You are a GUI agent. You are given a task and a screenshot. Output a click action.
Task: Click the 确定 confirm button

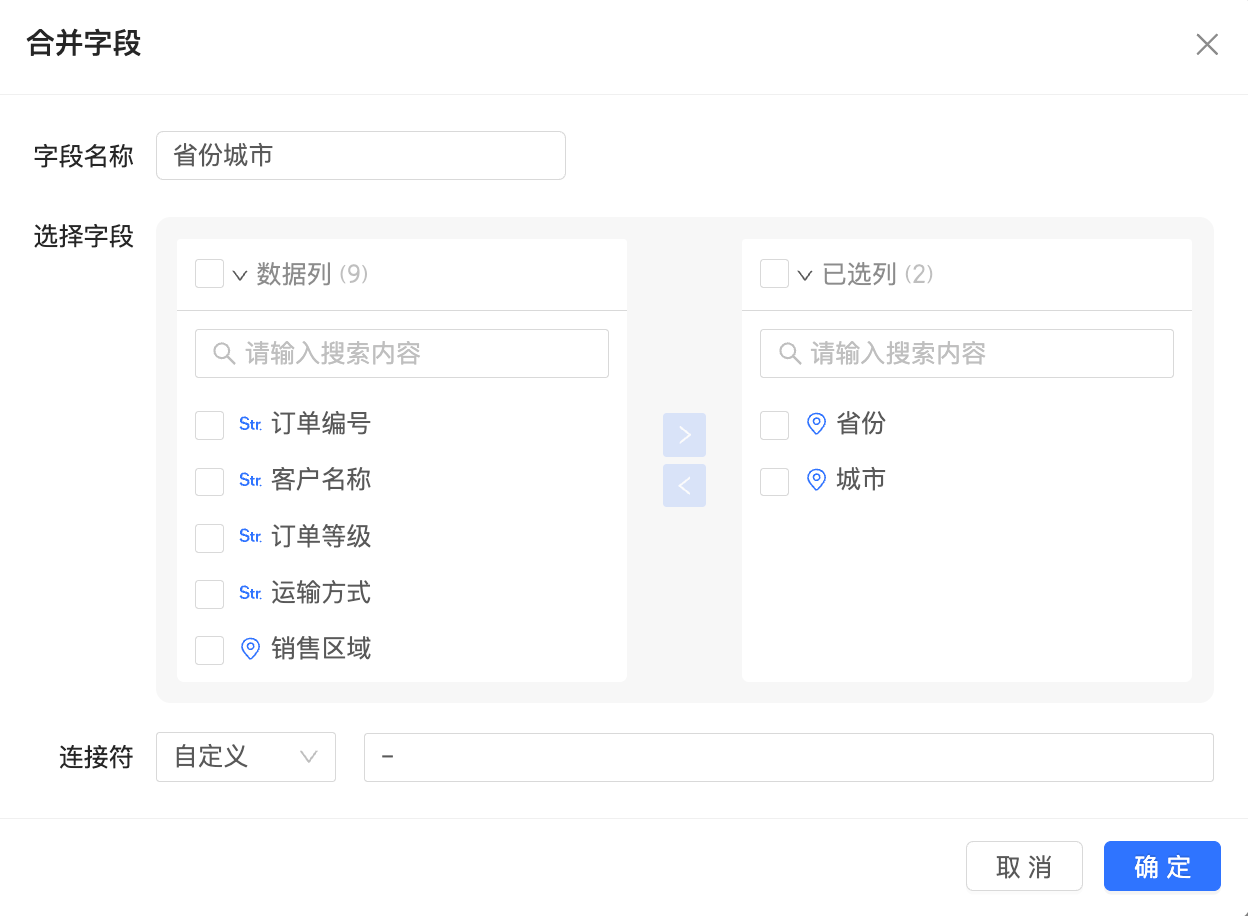coord(1162,866)
